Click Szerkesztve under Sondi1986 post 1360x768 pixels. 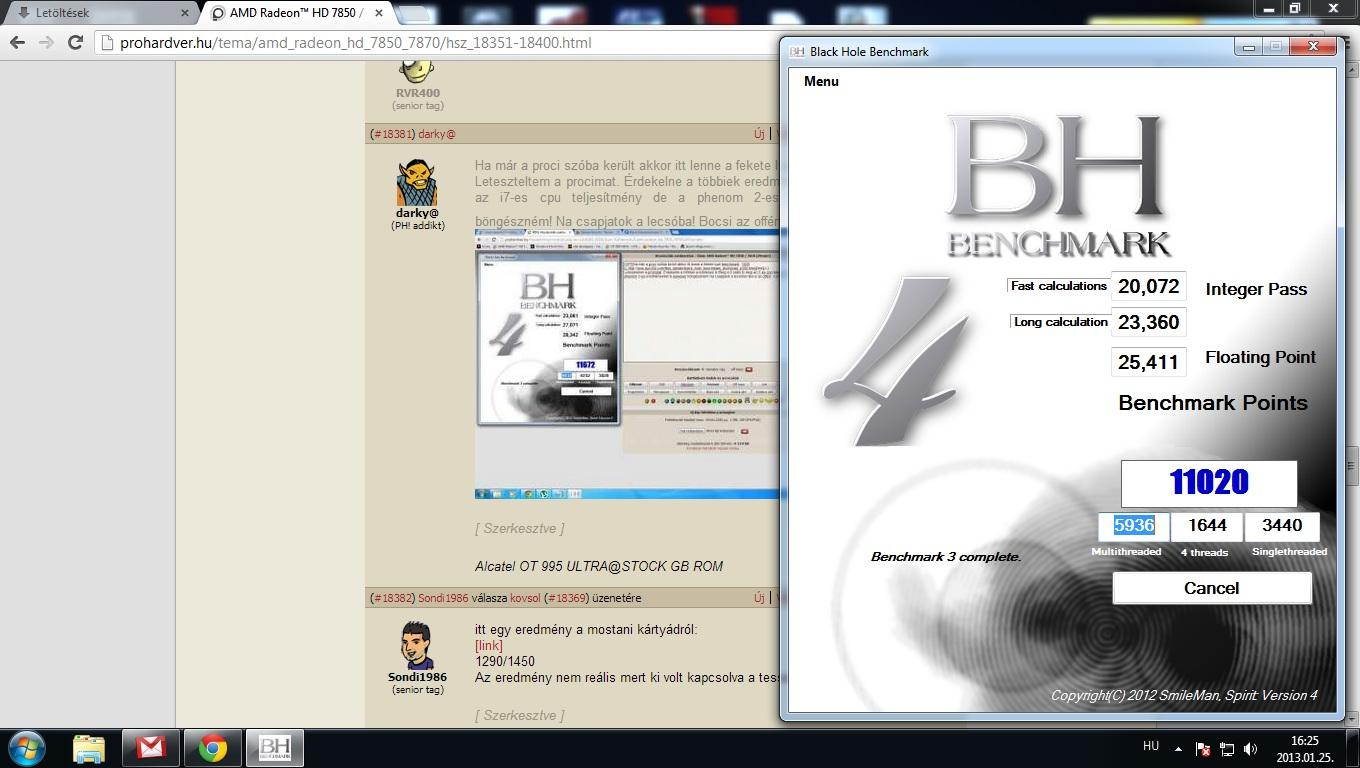[519, 715]
